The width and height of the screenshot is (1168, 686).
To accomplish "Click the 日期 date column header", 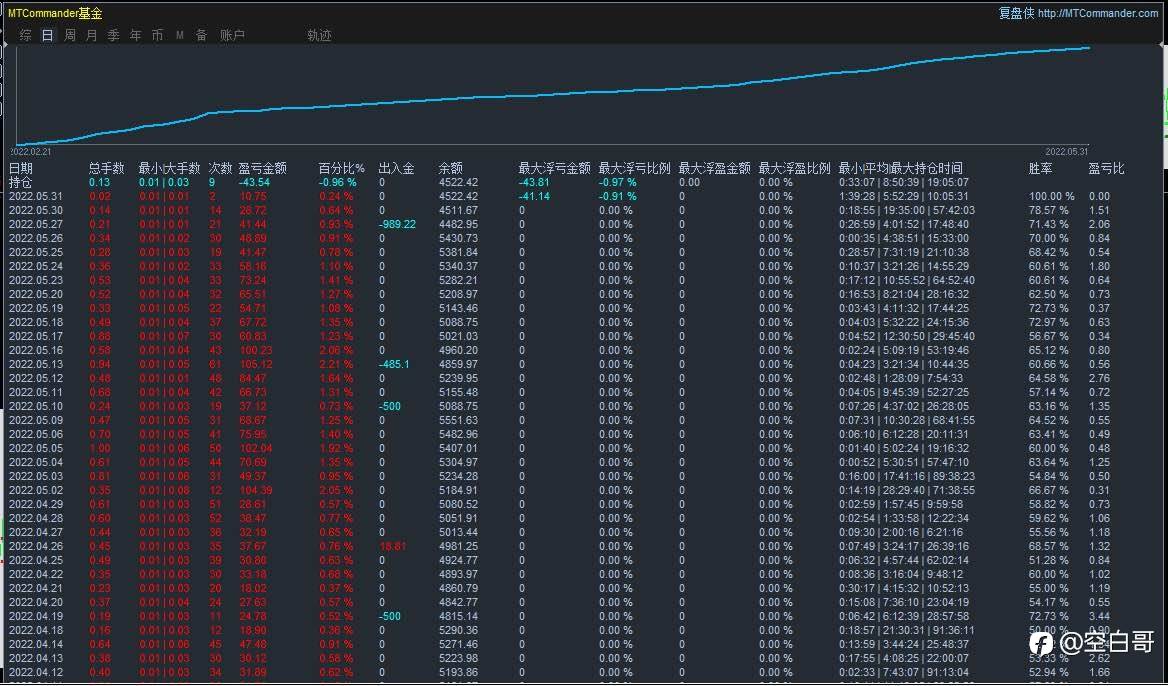I will point(21,168).
